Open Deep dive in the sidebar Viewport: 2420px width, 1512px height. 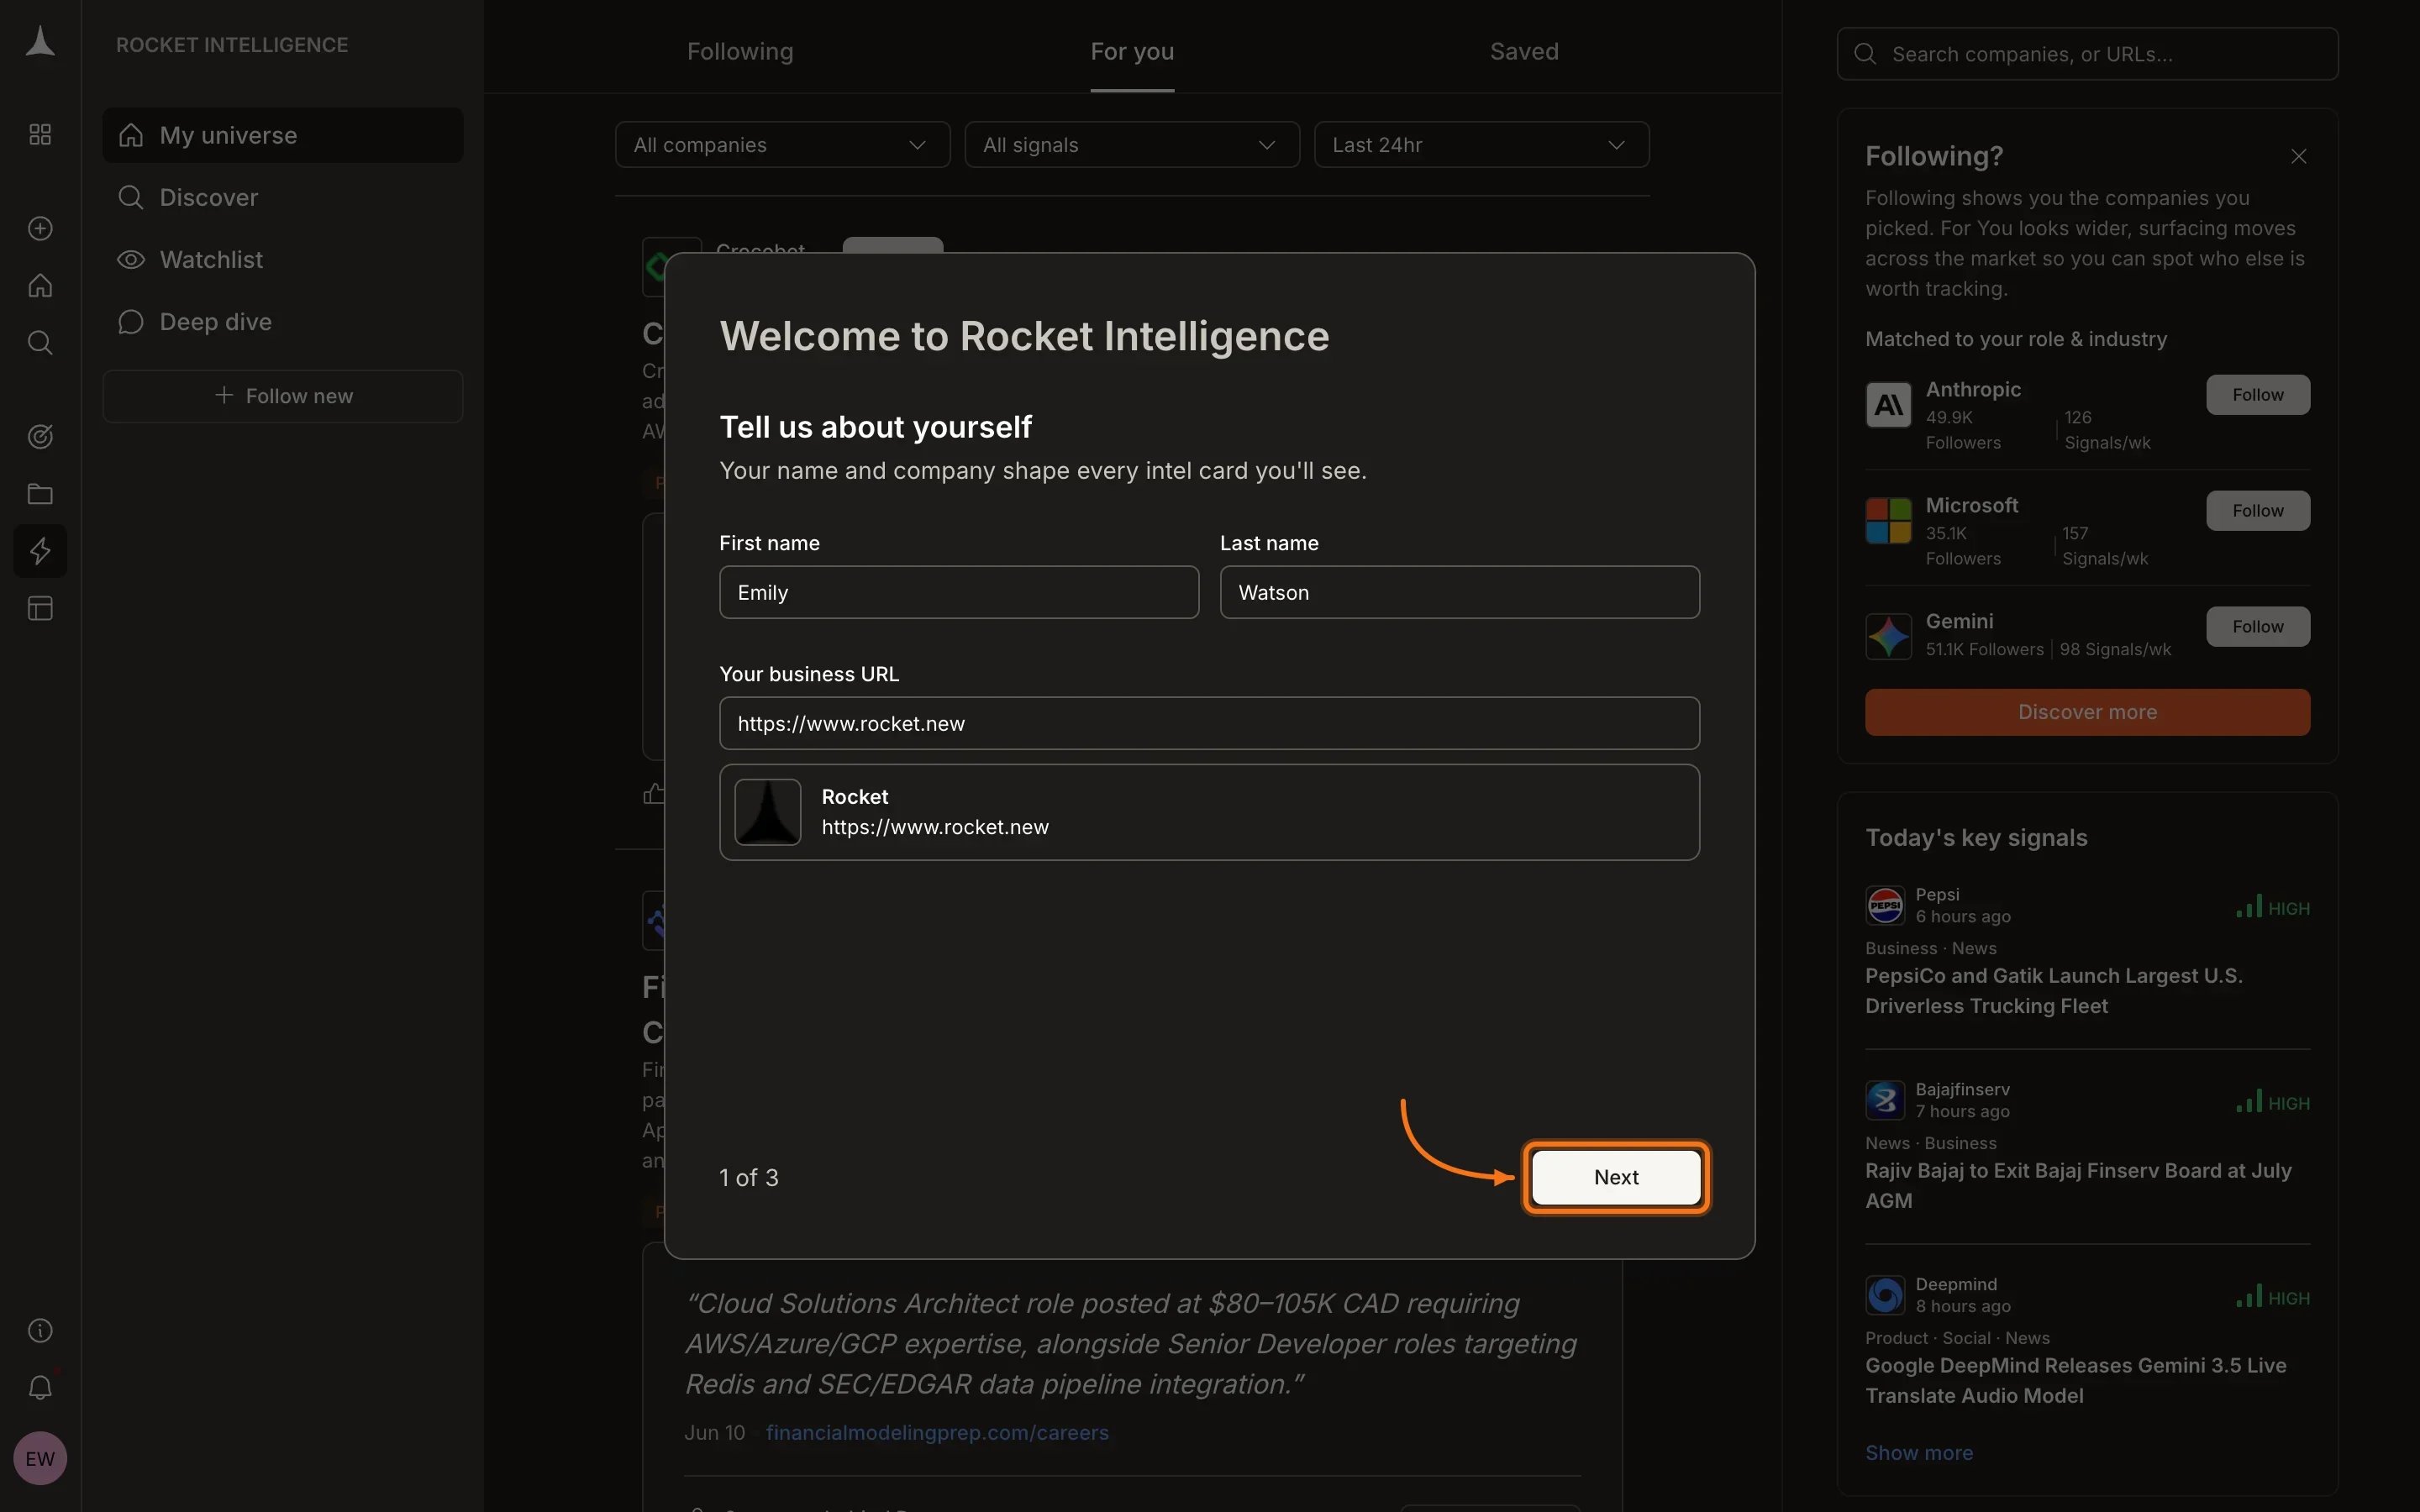[283, 321]
